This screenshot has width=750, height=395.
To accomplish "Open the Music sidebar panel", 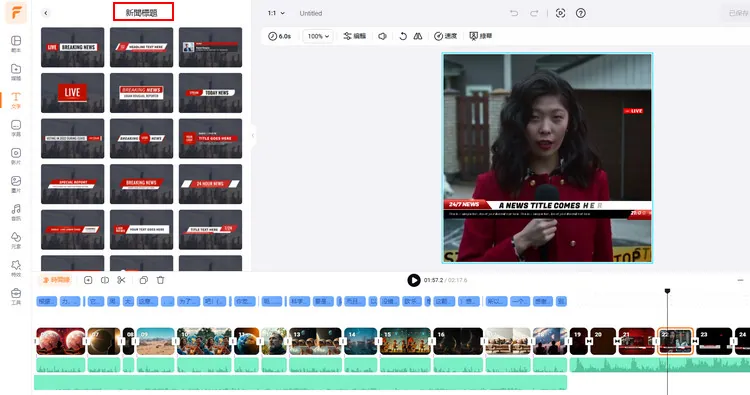I will pyautogui.click(x=16, y=211).
